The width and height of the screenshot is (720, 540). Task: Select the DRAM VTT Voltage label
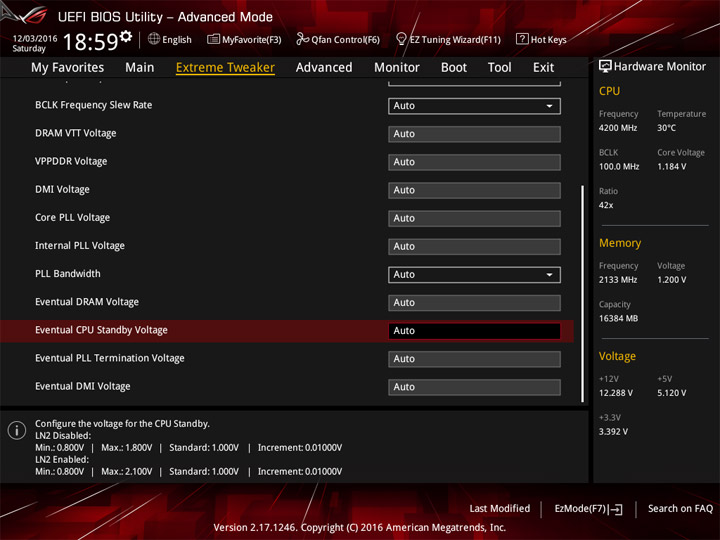(76, 133)
